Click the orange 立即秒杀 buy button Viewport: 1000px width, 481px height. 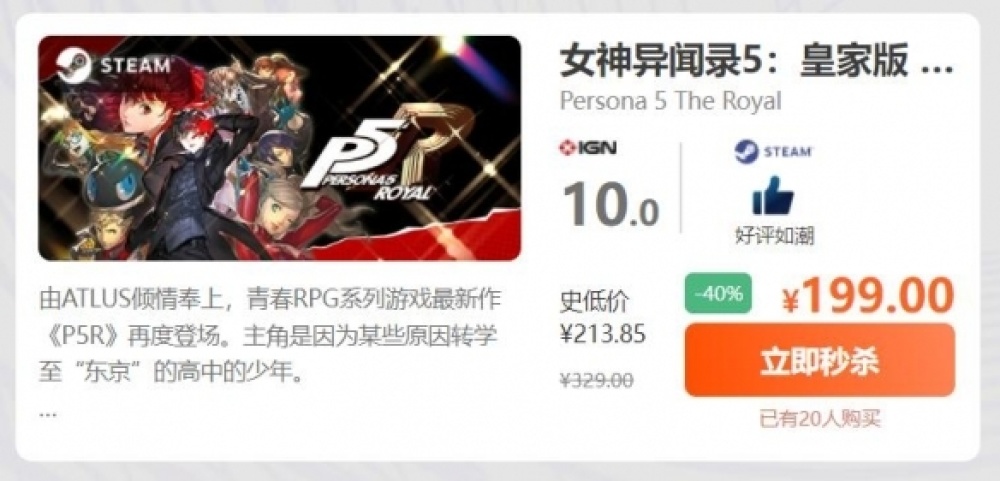(x=820, y=360)
